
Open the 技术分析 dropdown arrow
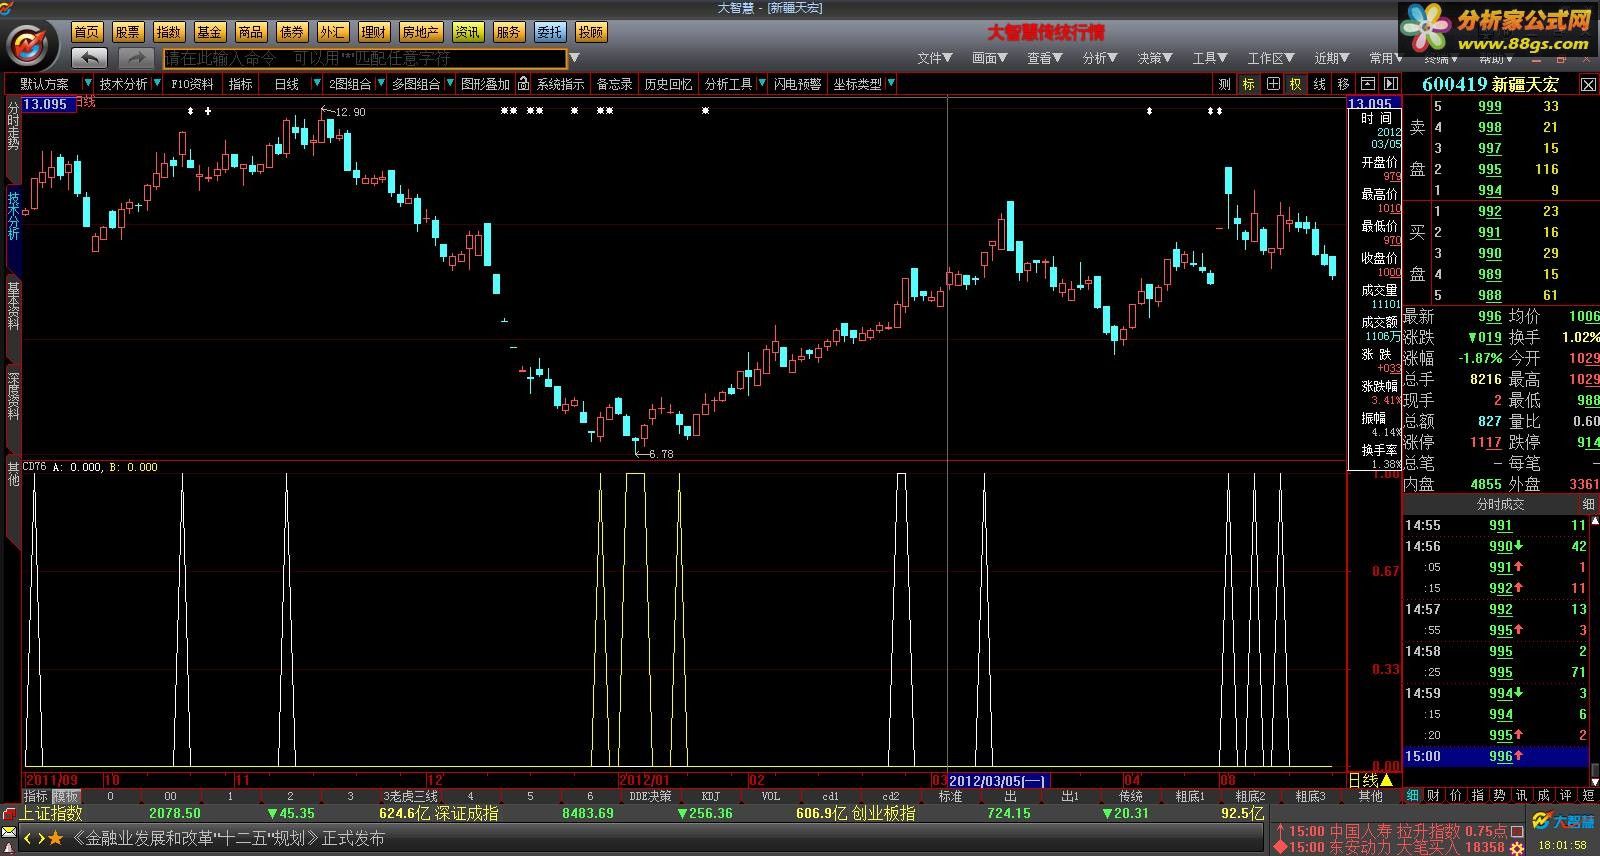coord(156,84)
